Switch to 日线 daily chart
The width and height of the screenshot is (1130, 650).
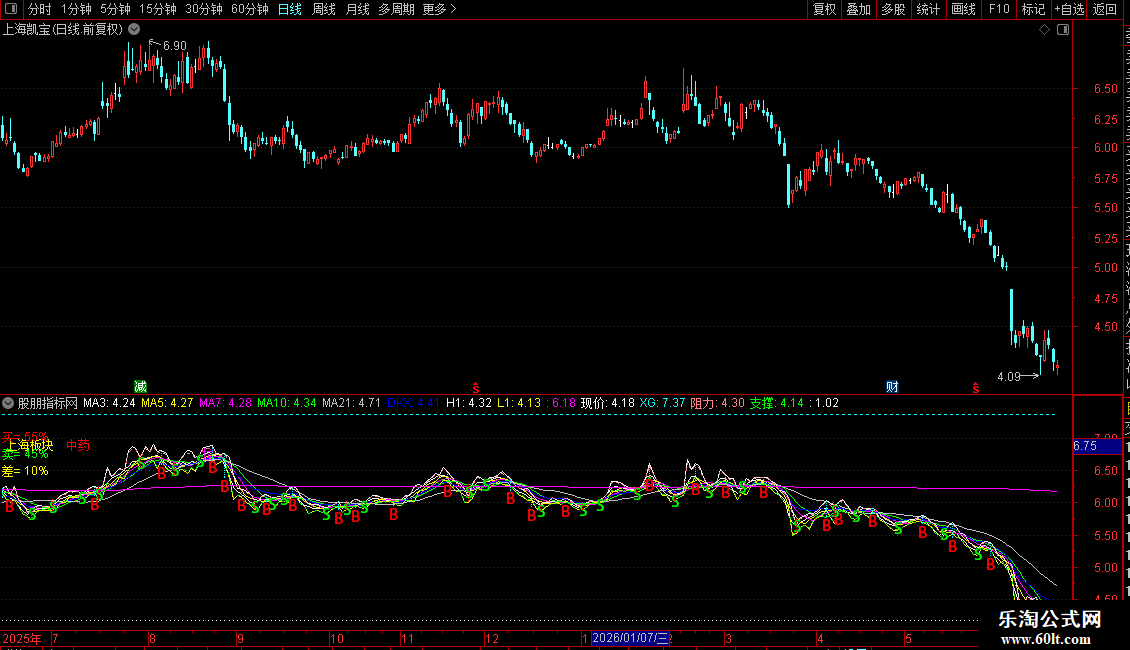coord(290,9)
